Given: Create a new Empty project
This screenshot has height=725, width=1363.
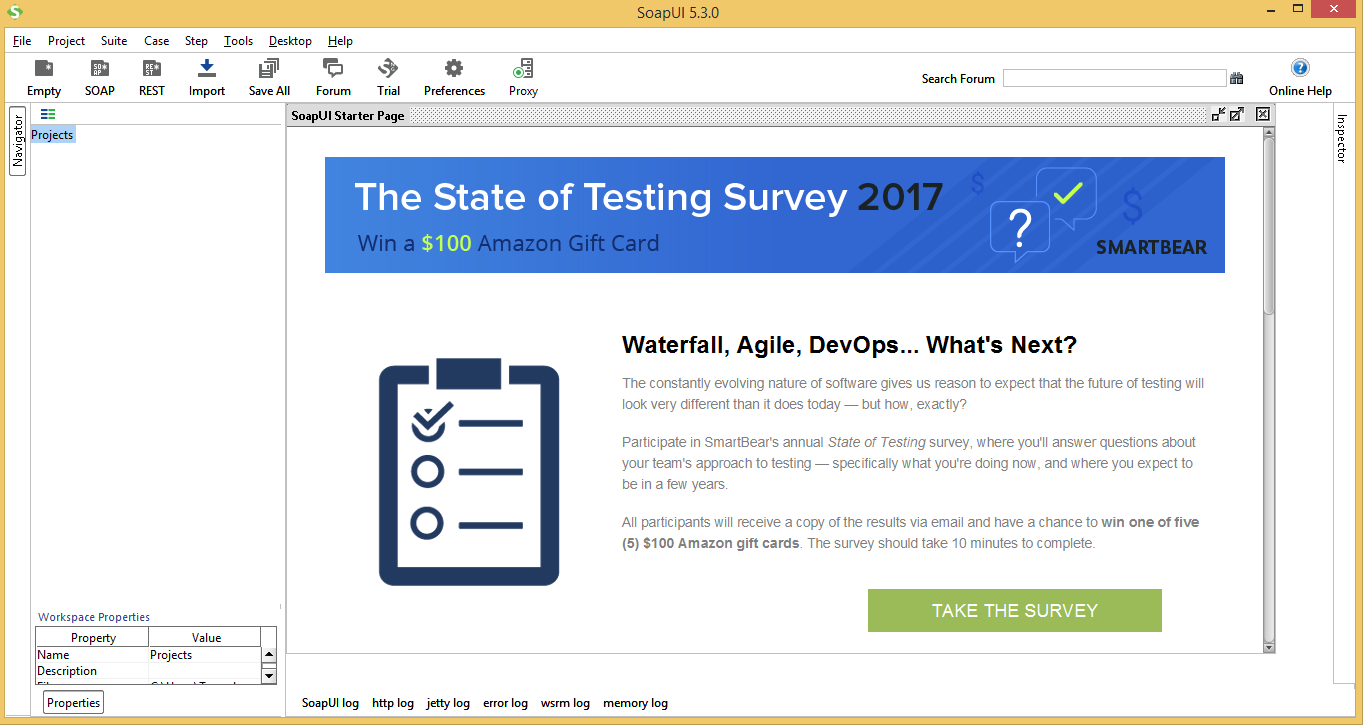Looking at the screenshot, I should pos(43,76).
